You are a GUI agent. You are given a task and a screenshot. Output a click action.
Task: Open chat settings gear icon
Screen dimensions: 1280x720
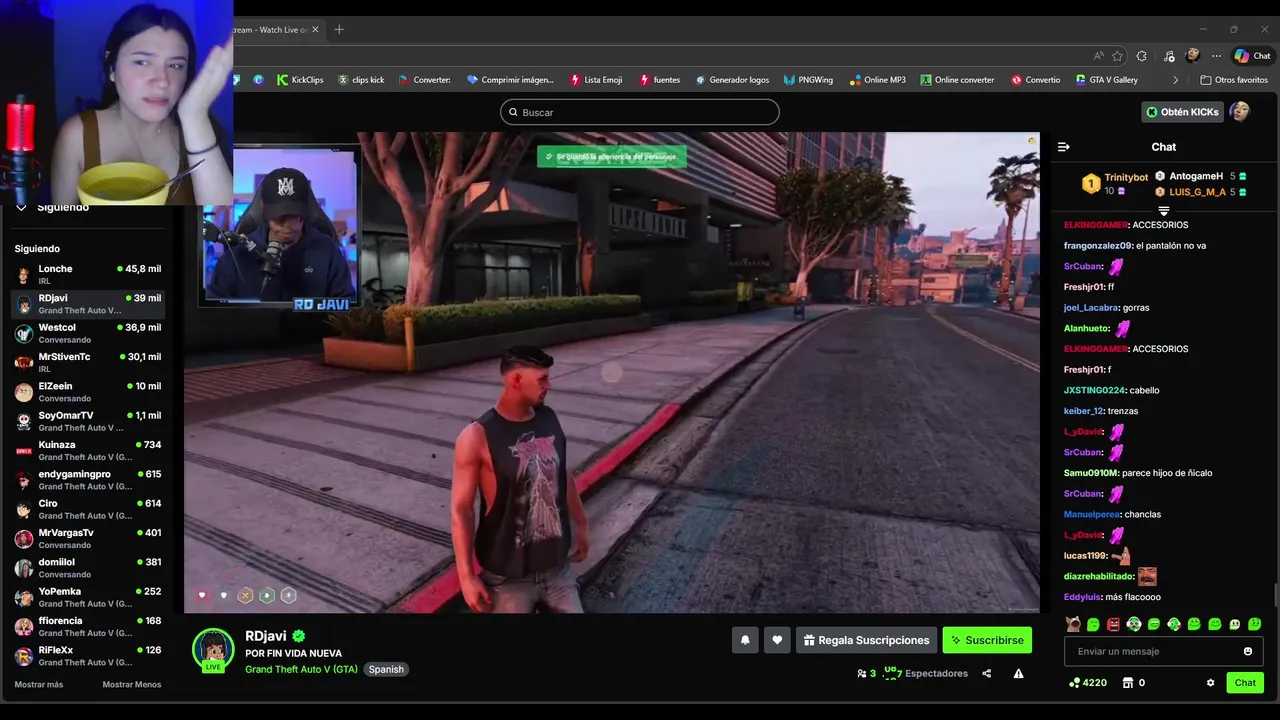[1210, 683]
